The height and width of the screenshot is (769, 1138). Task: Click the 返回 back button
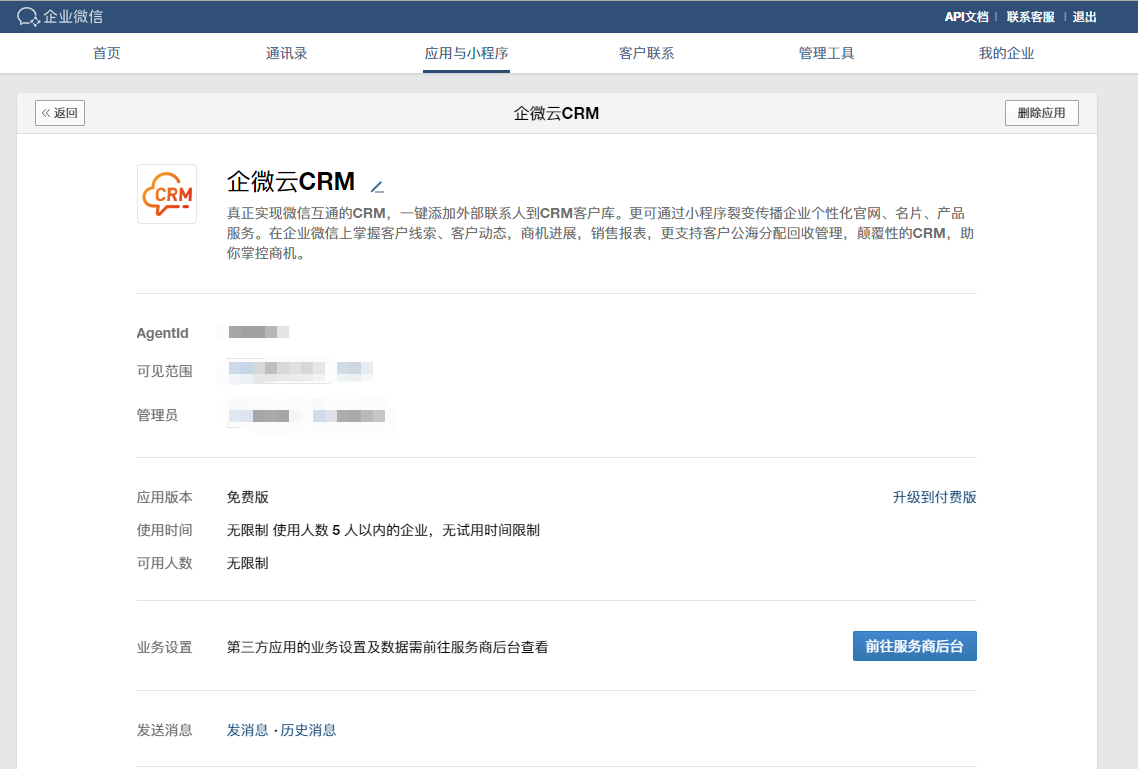(x=60, y=113)
